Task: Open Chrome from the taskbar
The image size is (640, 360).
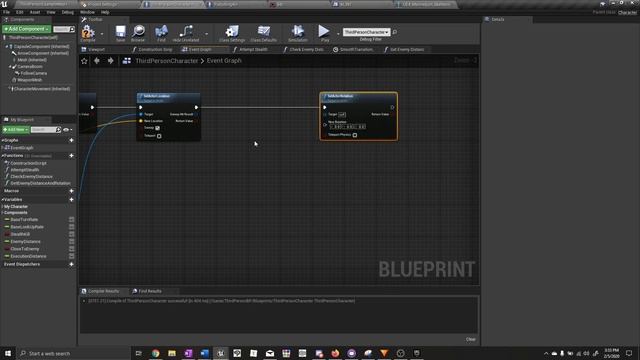Action: pos(156,353)
